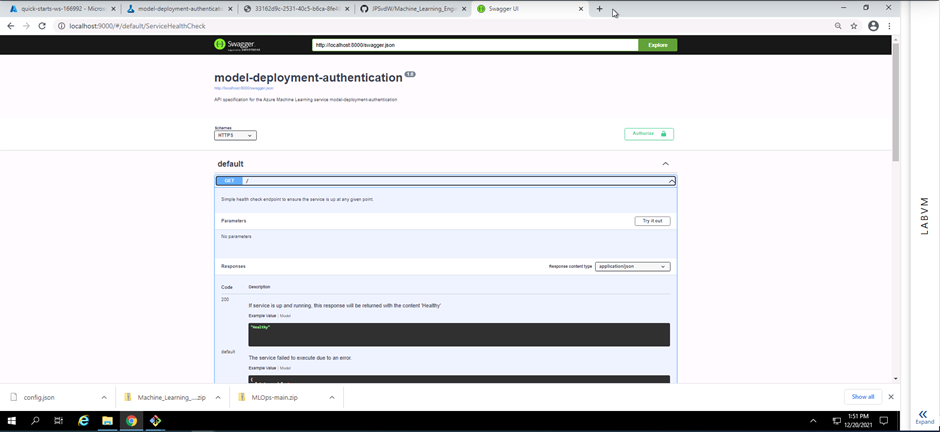Viewport: 940px width, 432px height.
Task: Select Model tab under default response
Action: (285, 368)
